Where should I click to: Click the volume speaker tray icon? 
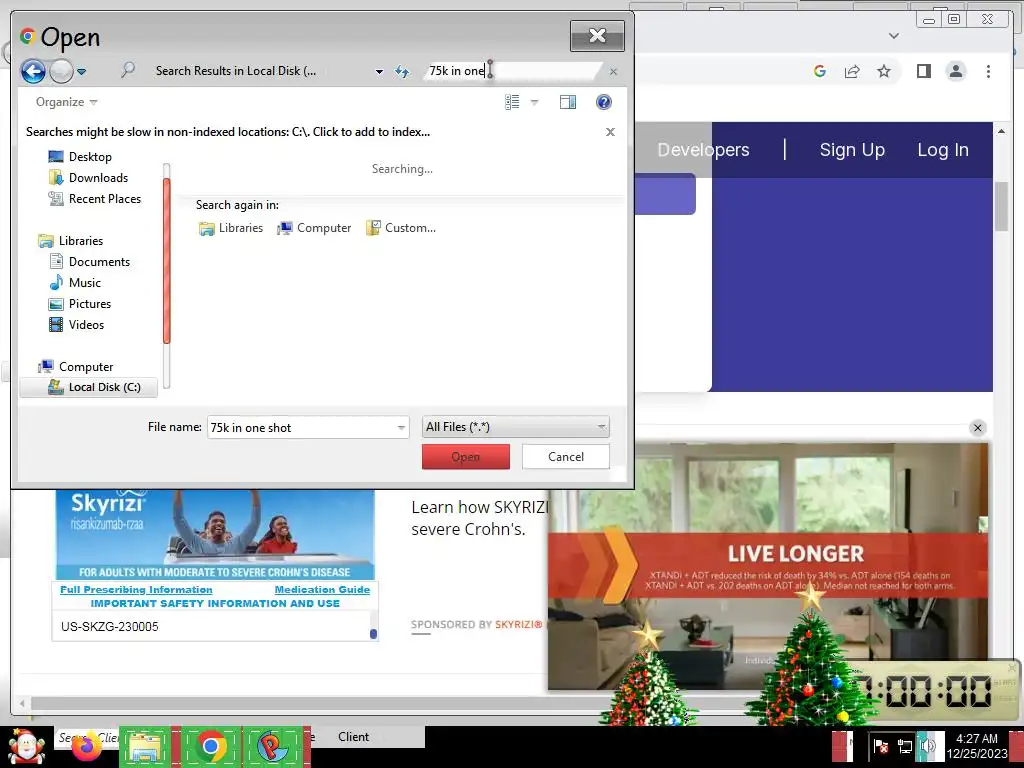tap(927, 746)
